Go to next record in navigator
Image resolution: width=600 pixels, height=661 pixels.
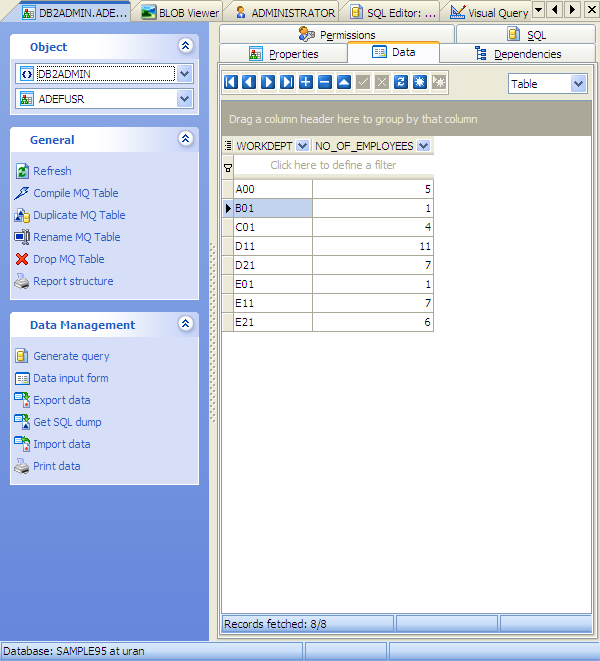point(268,82)
